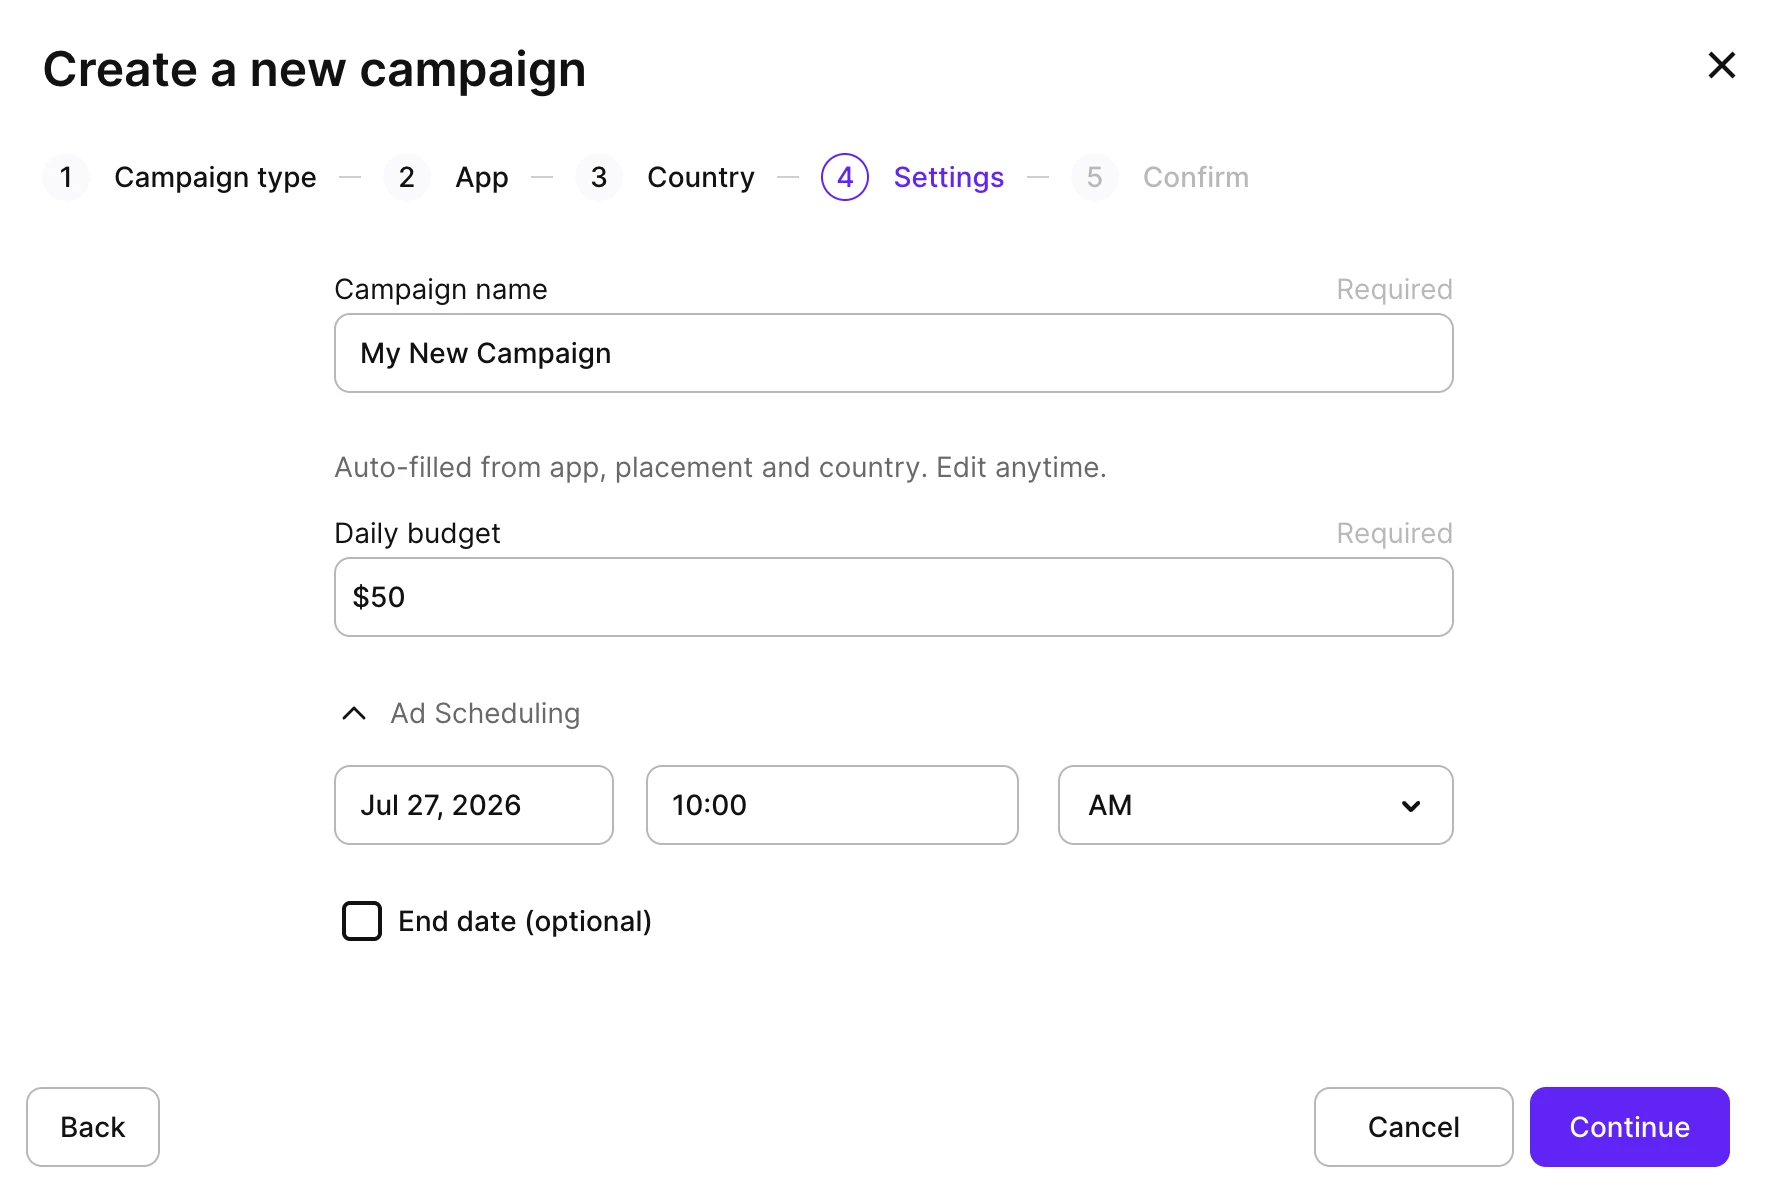Screen dimensions: 1790x1204
Task: Click the step 3 number circle
Action: coord(599,177)
